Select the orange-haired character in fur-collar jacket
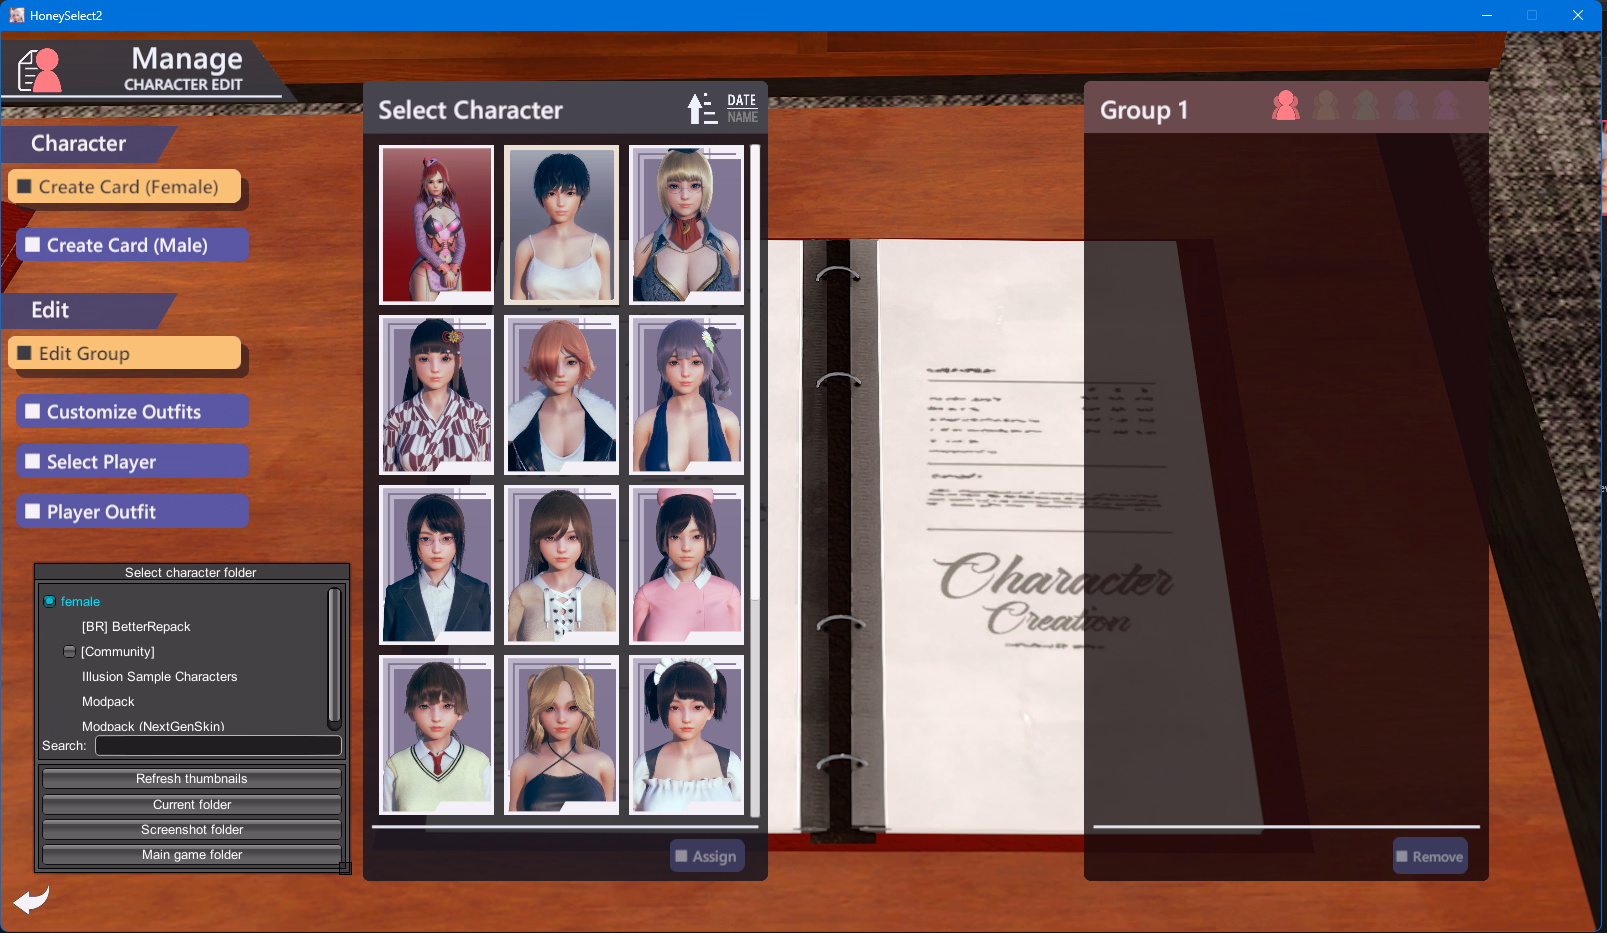 pyautogui.click(x=561, y=395)
